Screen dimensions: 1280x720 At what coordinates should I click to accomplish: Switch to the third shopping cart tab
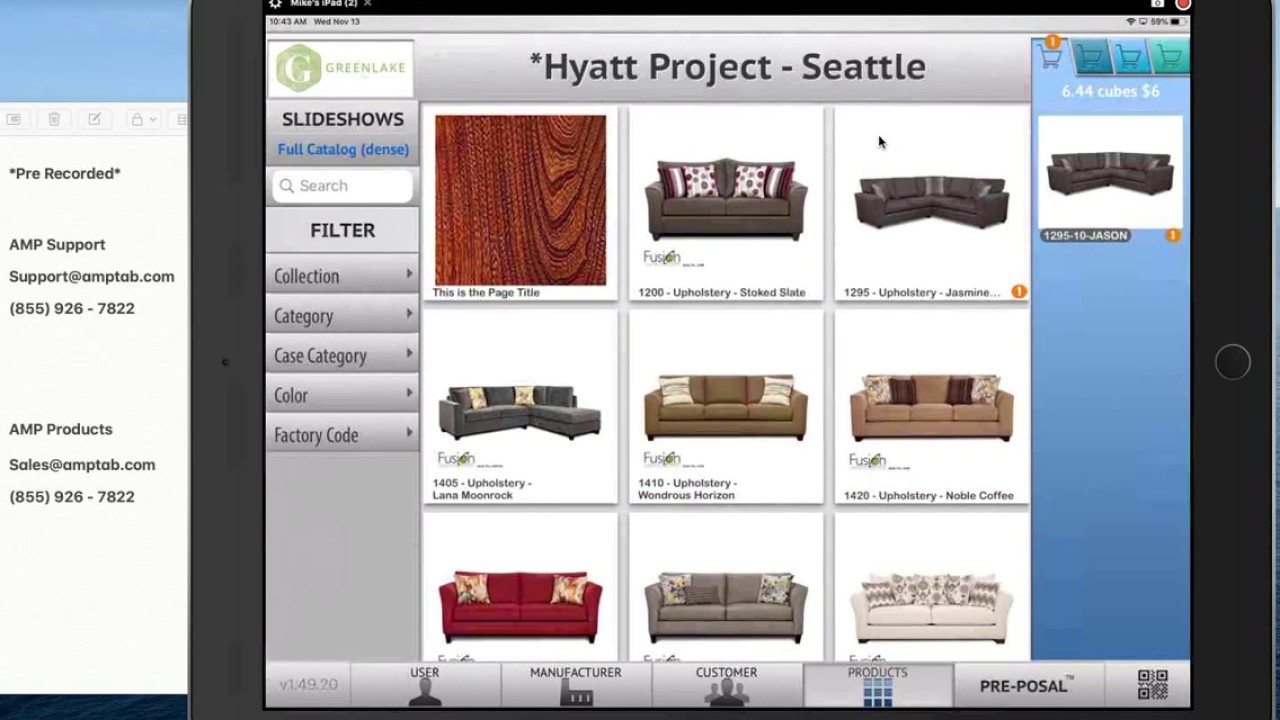(1129, 58)
